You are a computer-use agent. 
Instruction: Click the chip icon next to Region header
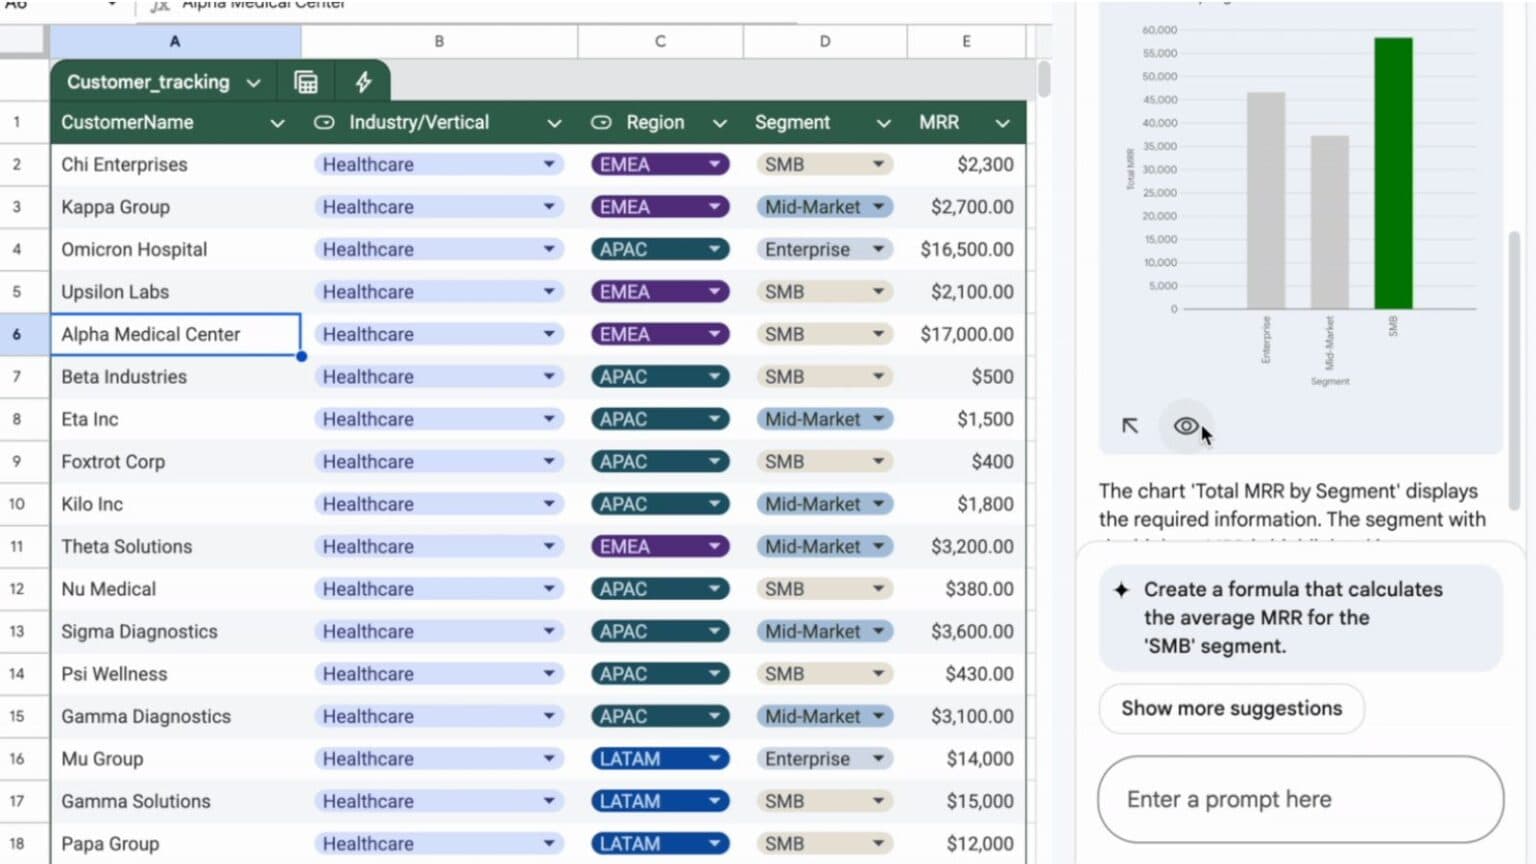(601, 122)
